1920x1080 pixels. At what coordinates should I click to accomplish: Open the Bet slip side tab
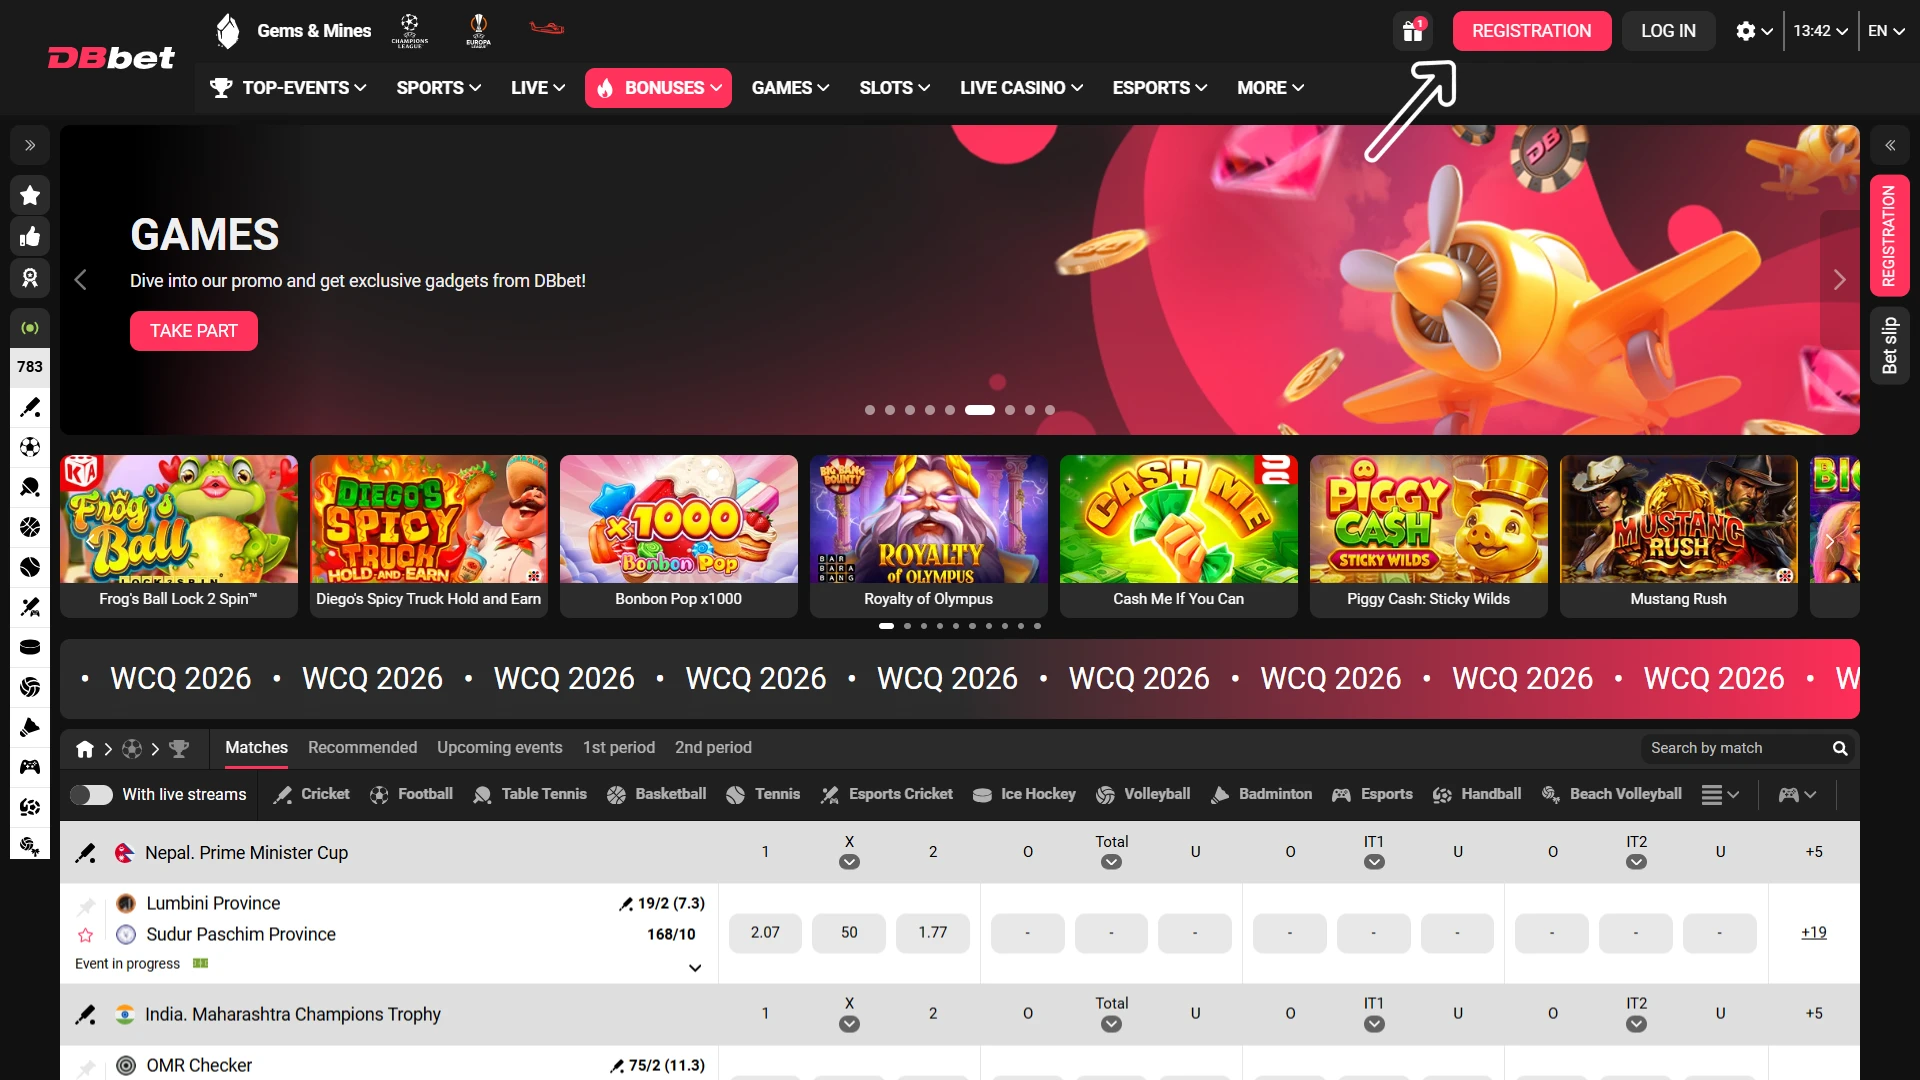point(1890,346)
